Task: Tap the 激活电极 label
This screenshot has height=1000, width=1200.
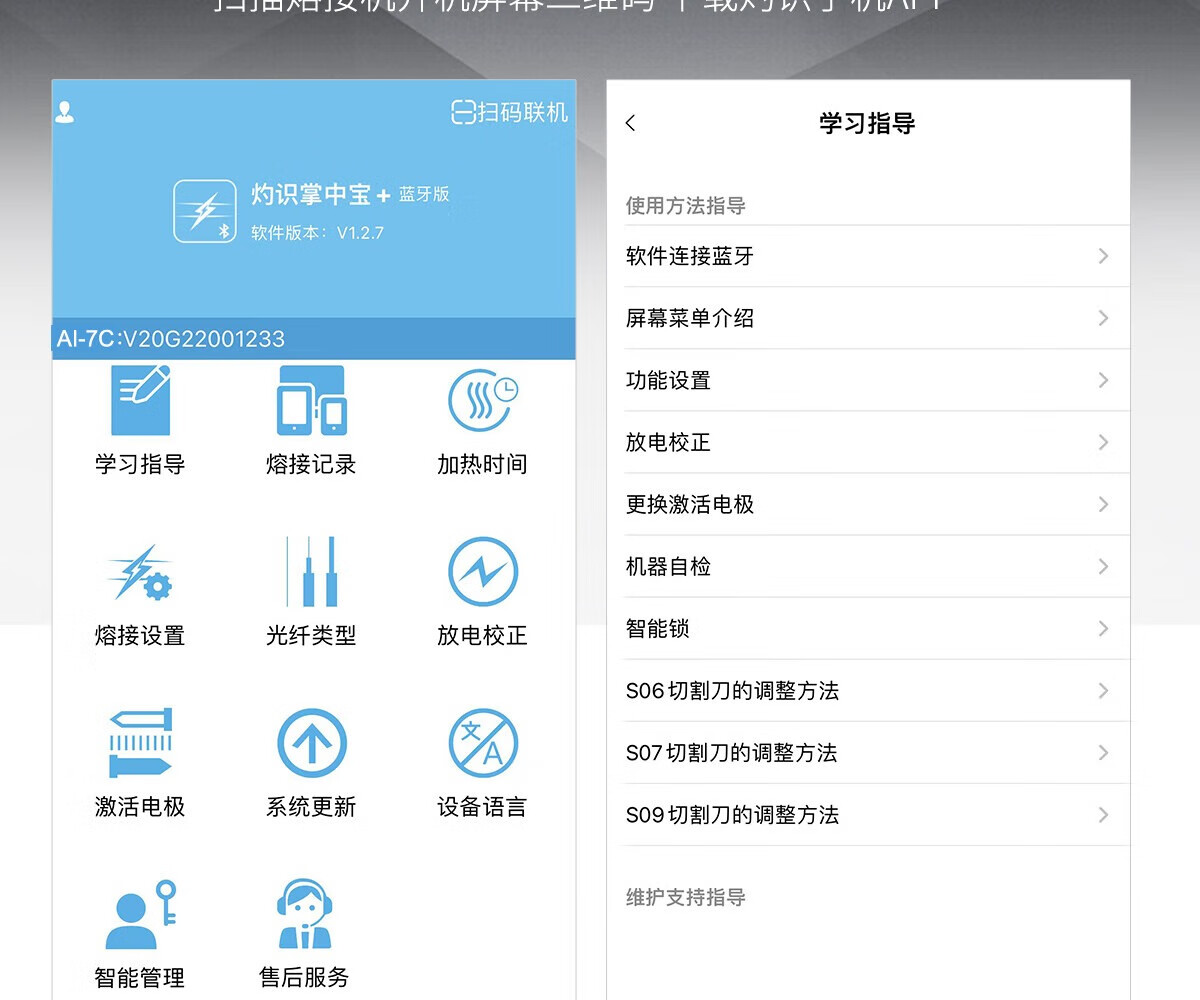Action: point(140,807)
